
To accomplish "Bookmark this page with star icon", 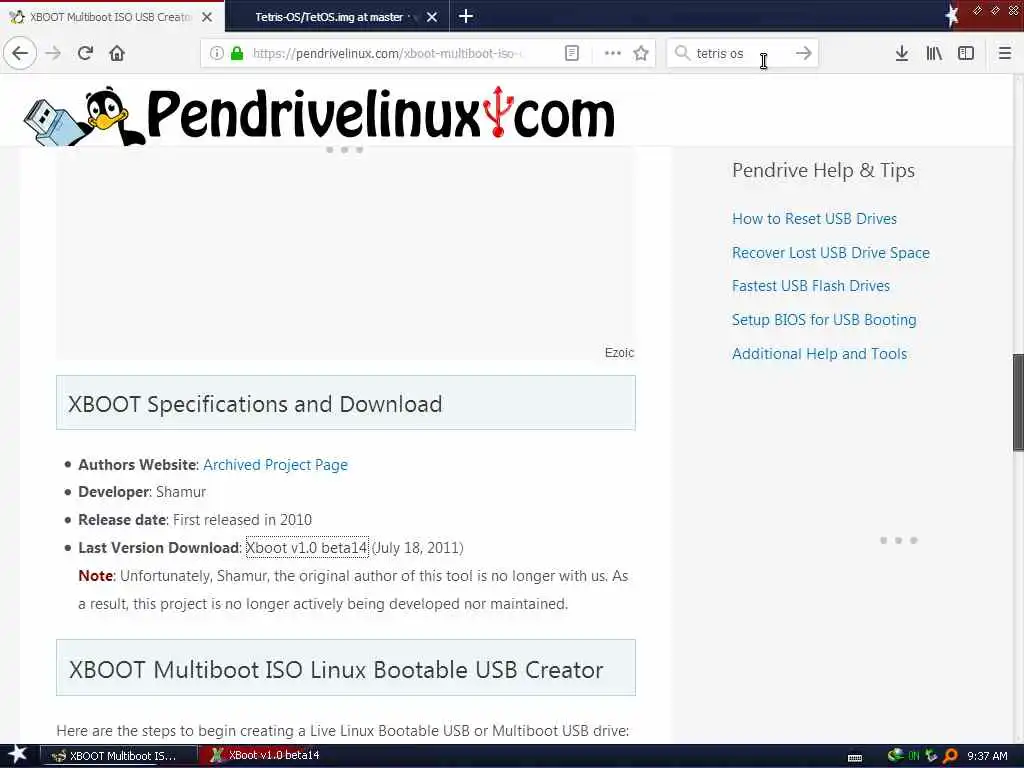I will [x=641, y=53].
